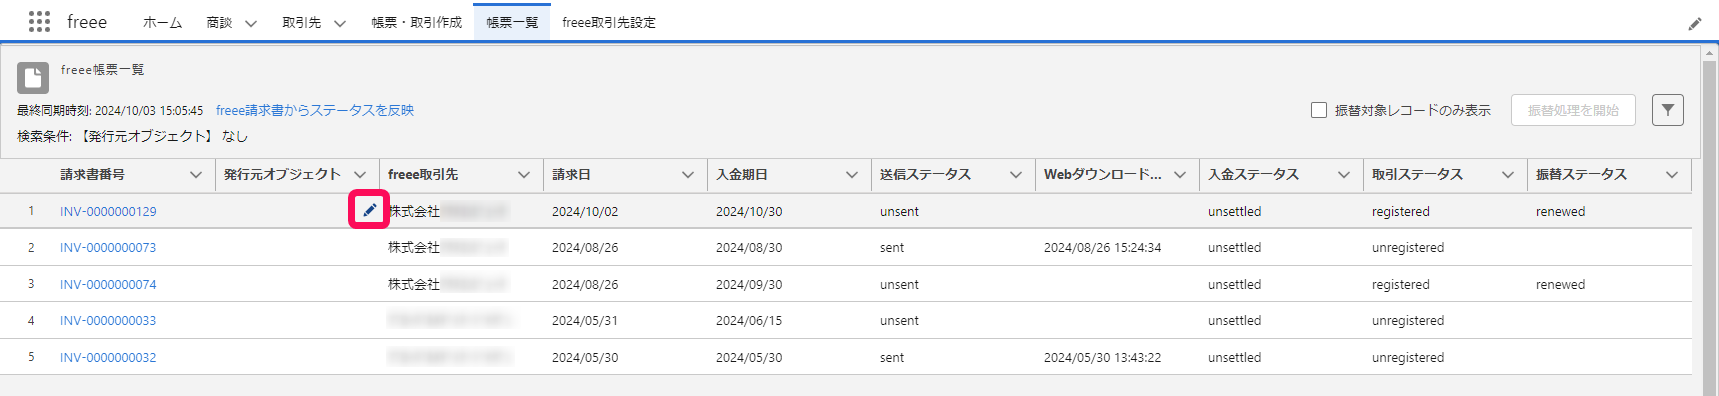Click renewed status in row INV-0000000074

(x=1560, y=284)
